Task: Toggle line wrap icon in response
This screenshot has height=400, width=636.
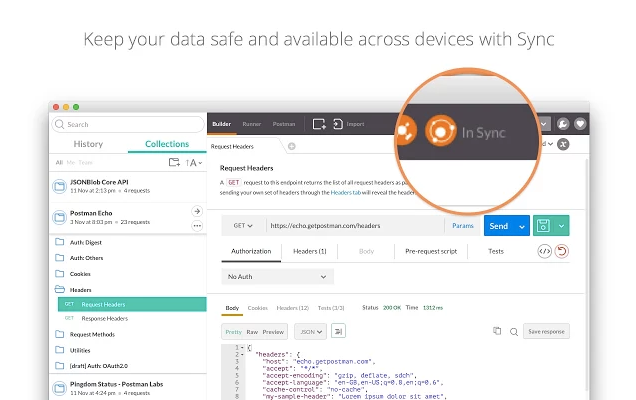Action: [x=338, y=331]
